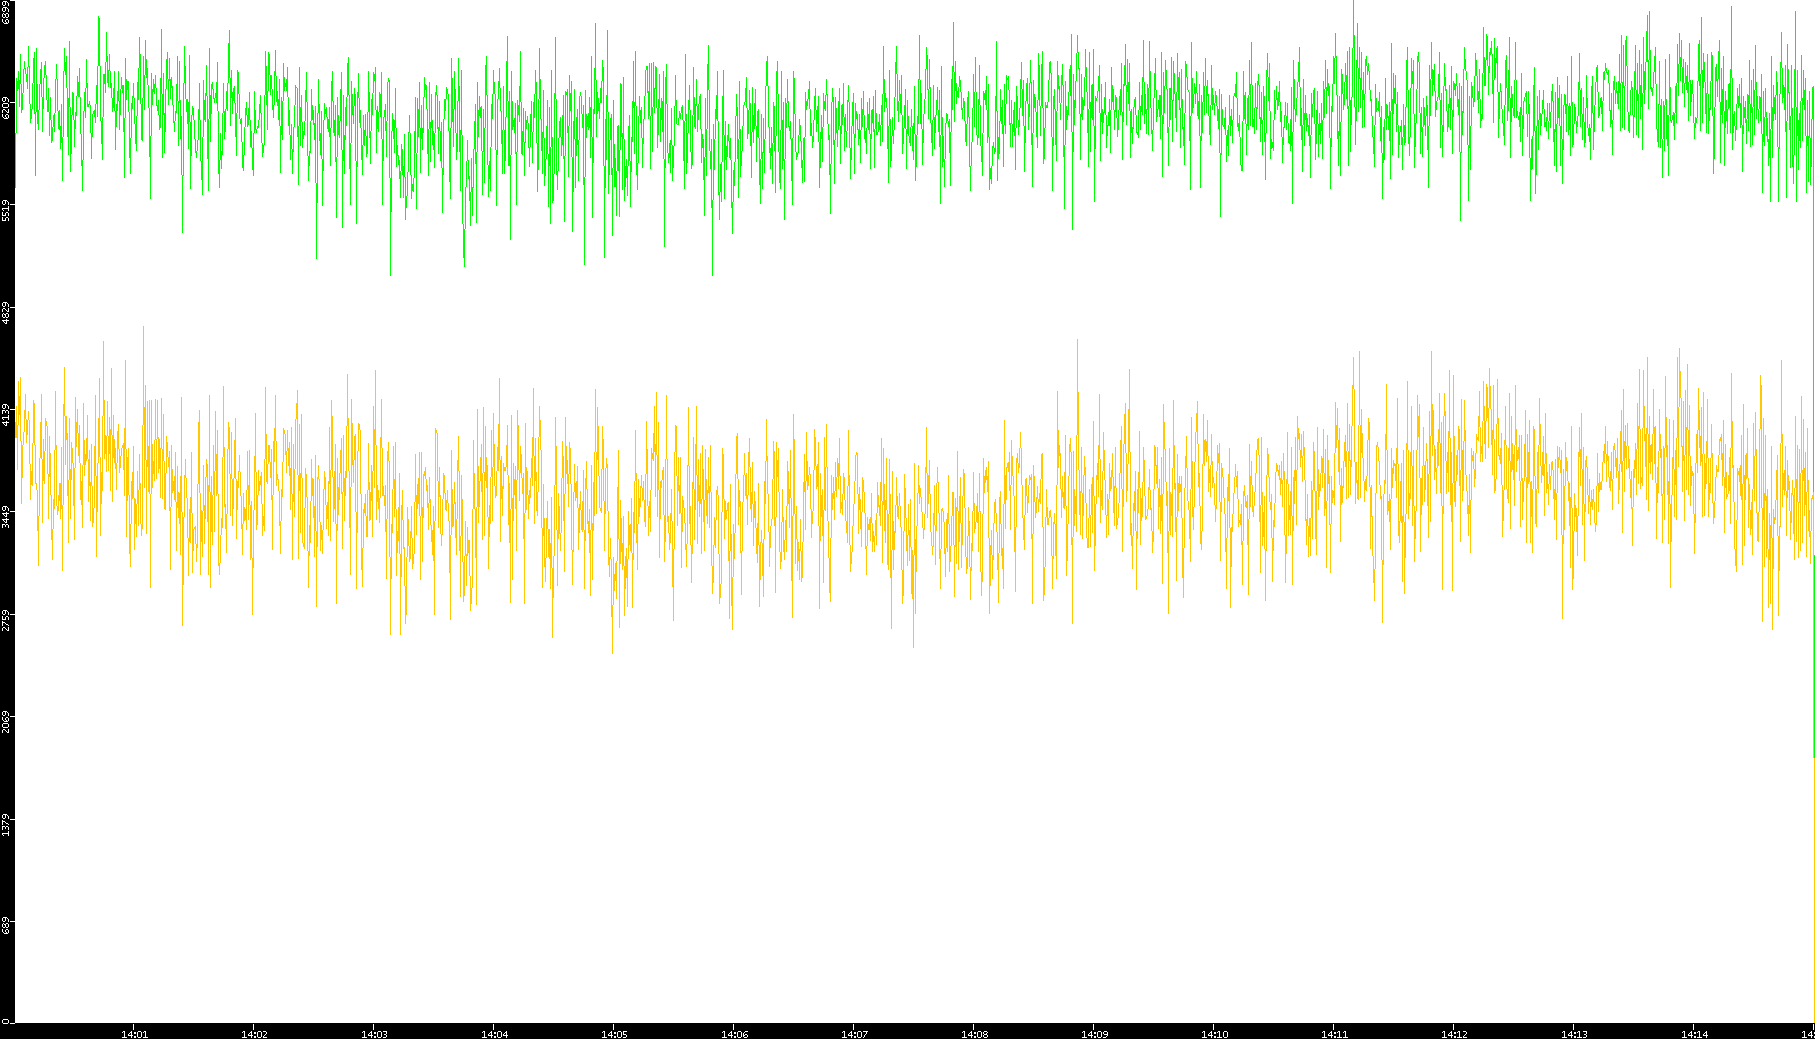Image resolution: width=1815 pixels, height=1039 pixels.
Task: Click the 14:01 time axis label
Action: click(x=134, y=1034)
